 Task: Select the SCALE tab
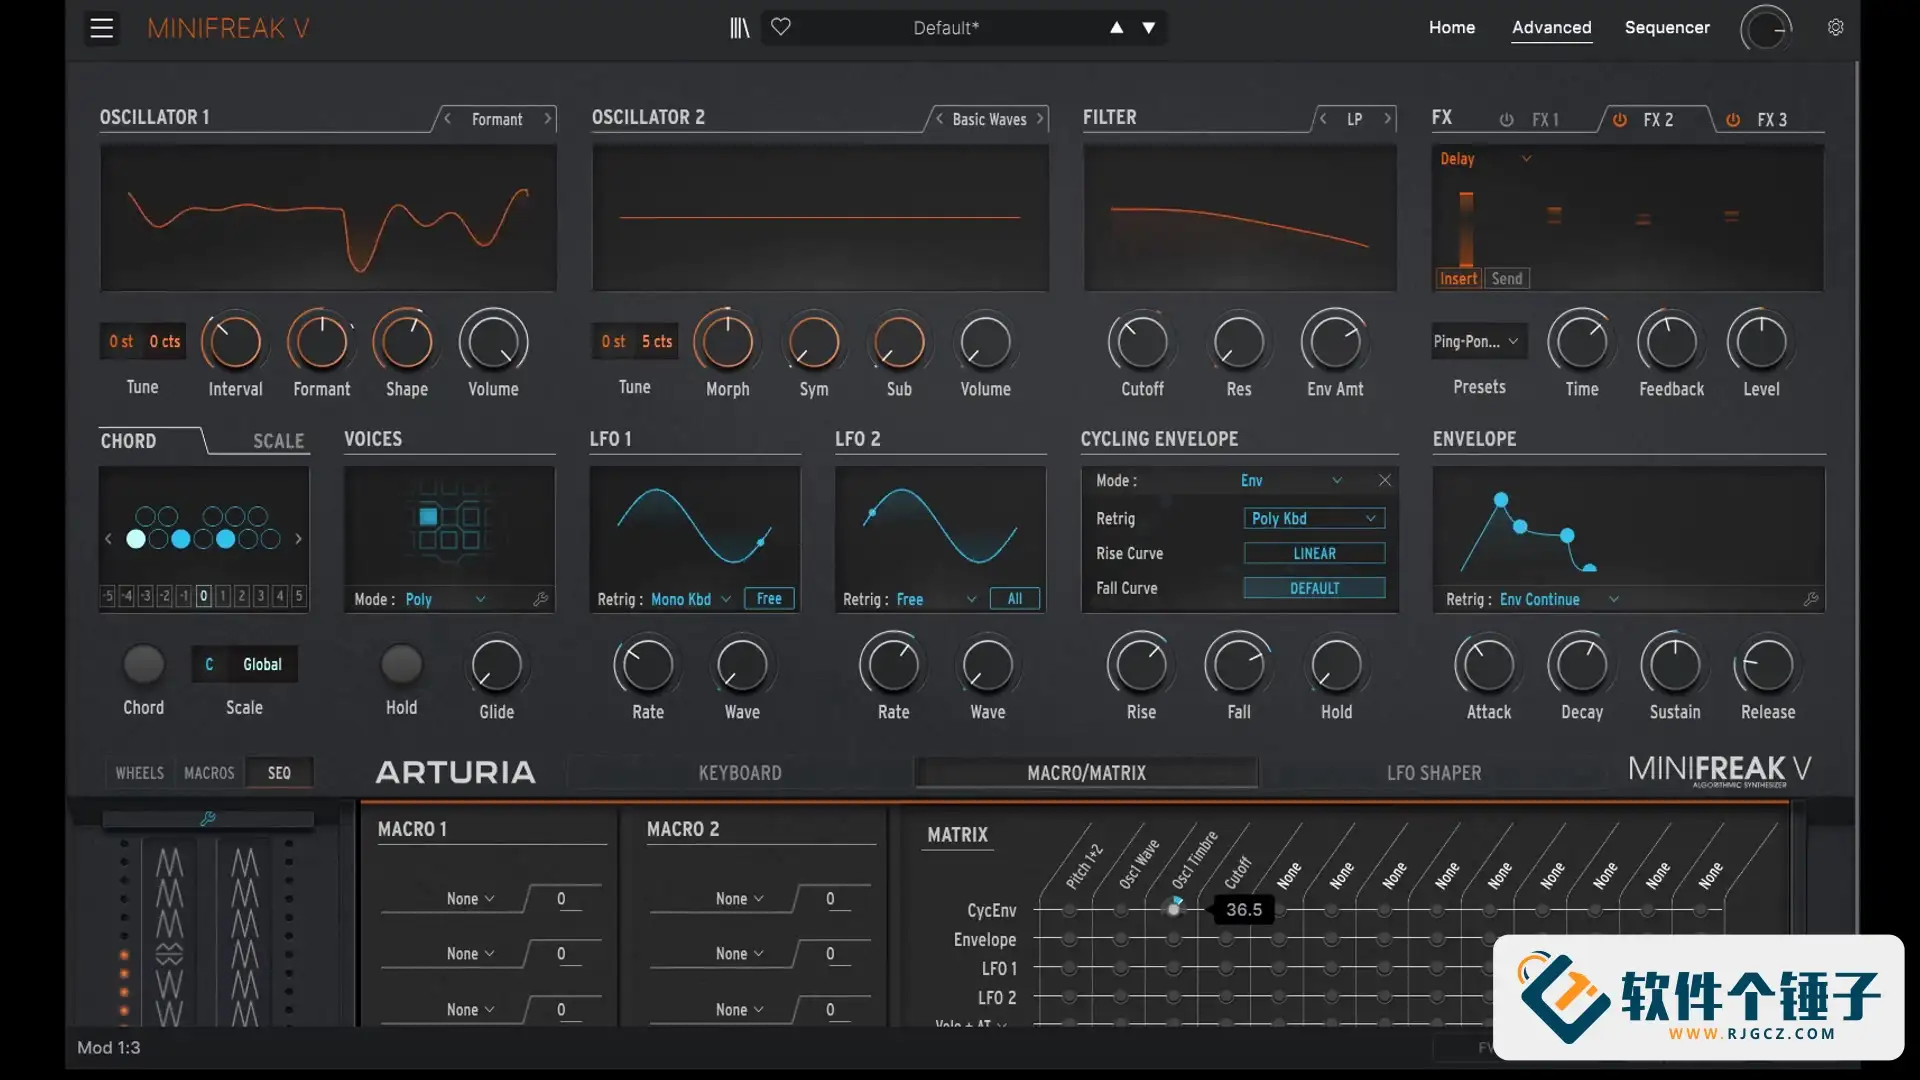pyautogui.click(x=278, y=441)
